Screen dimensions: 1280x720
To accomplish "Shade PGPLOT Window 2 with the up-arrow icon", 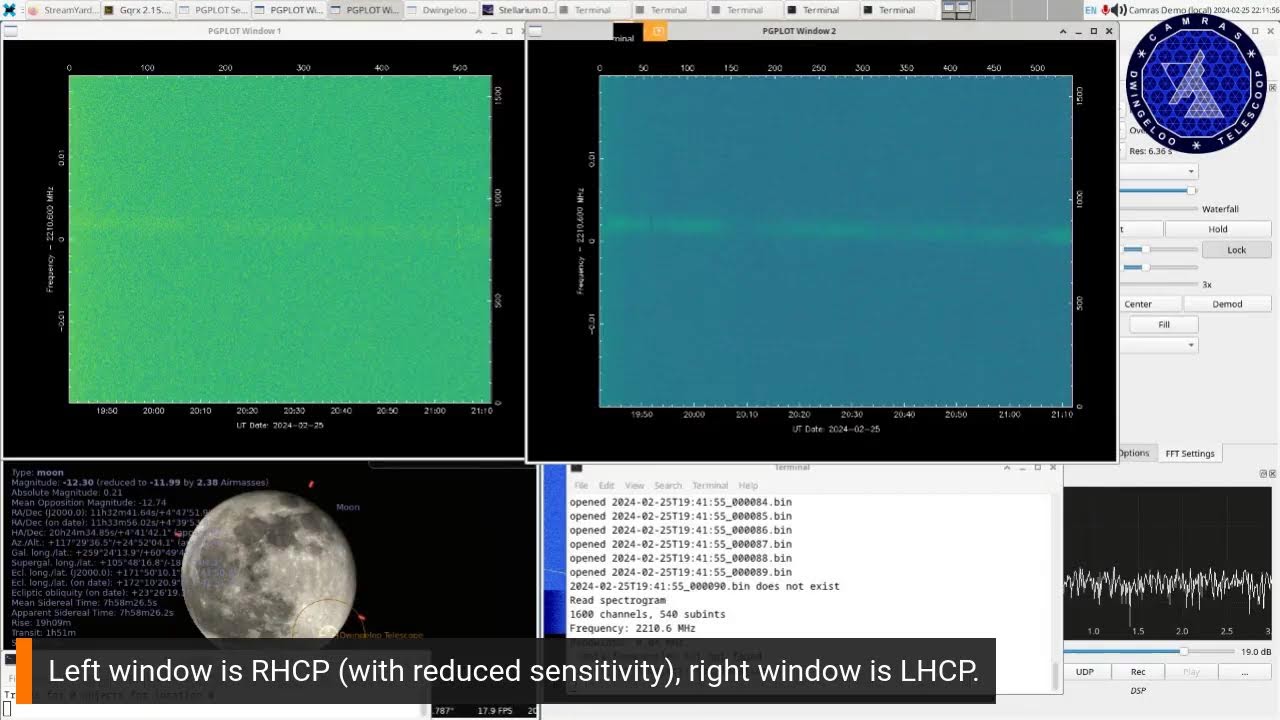I will (1064, 31).
